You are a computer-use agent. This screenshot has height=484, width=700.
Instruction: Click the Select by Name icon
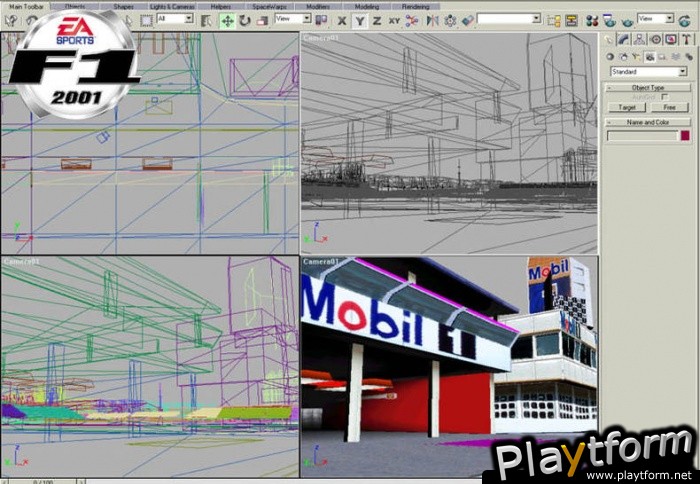[206, 21]
